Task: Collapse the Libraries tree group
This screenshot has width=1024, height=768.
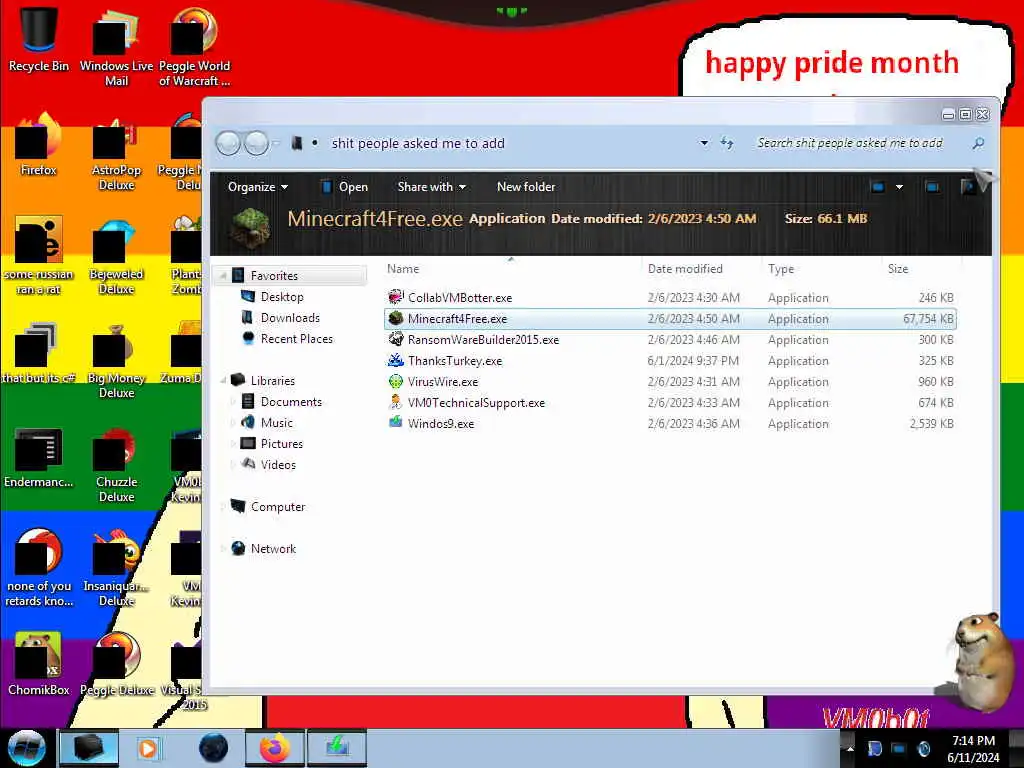Action: pyautogui.click(x=223, y=380)
